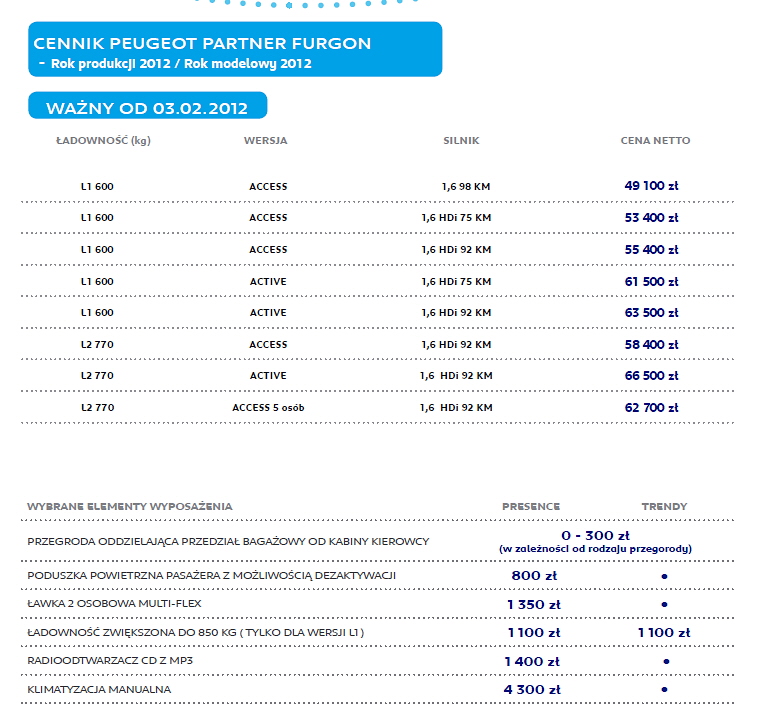Screen dimensions: 779x726
Task: Select the price '55 400 zł'
Action: (x=651, y=249)
